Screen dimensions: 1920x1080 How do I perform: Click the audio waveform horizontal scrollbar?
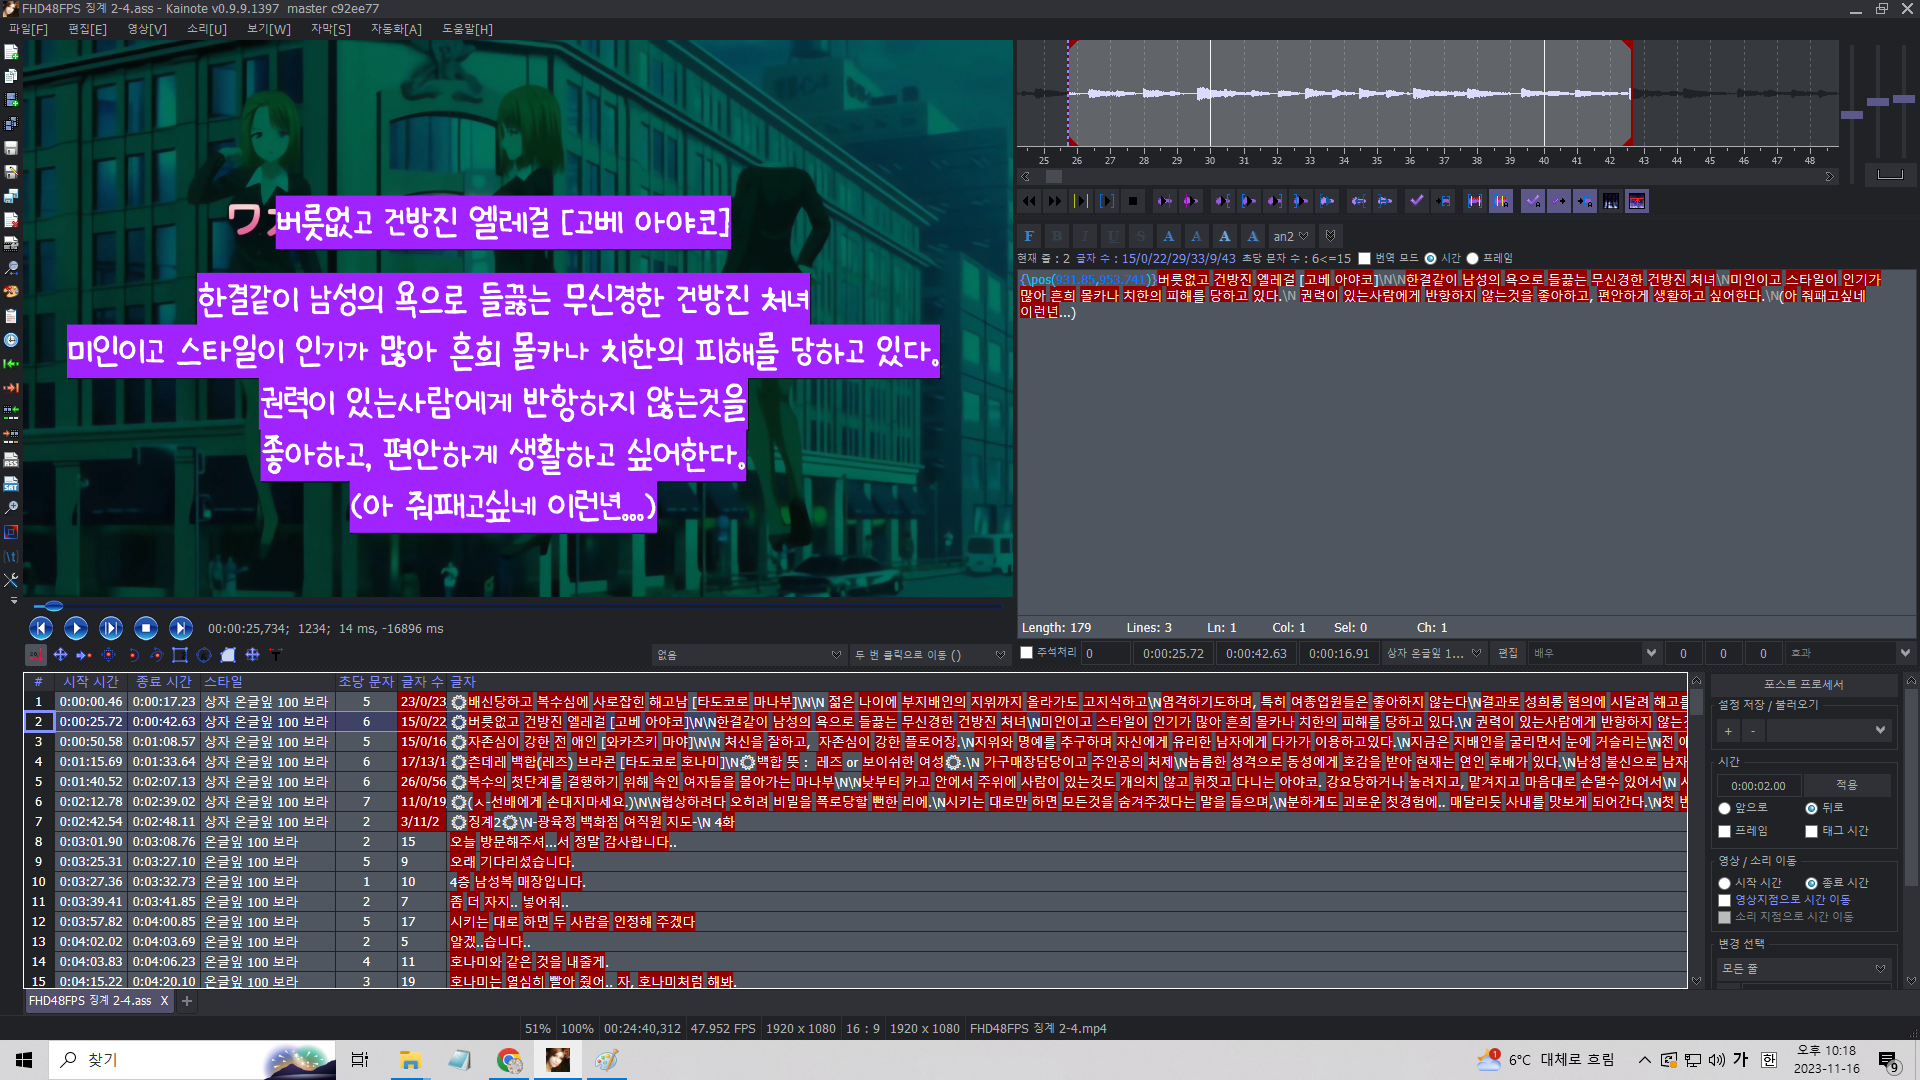1429,177
